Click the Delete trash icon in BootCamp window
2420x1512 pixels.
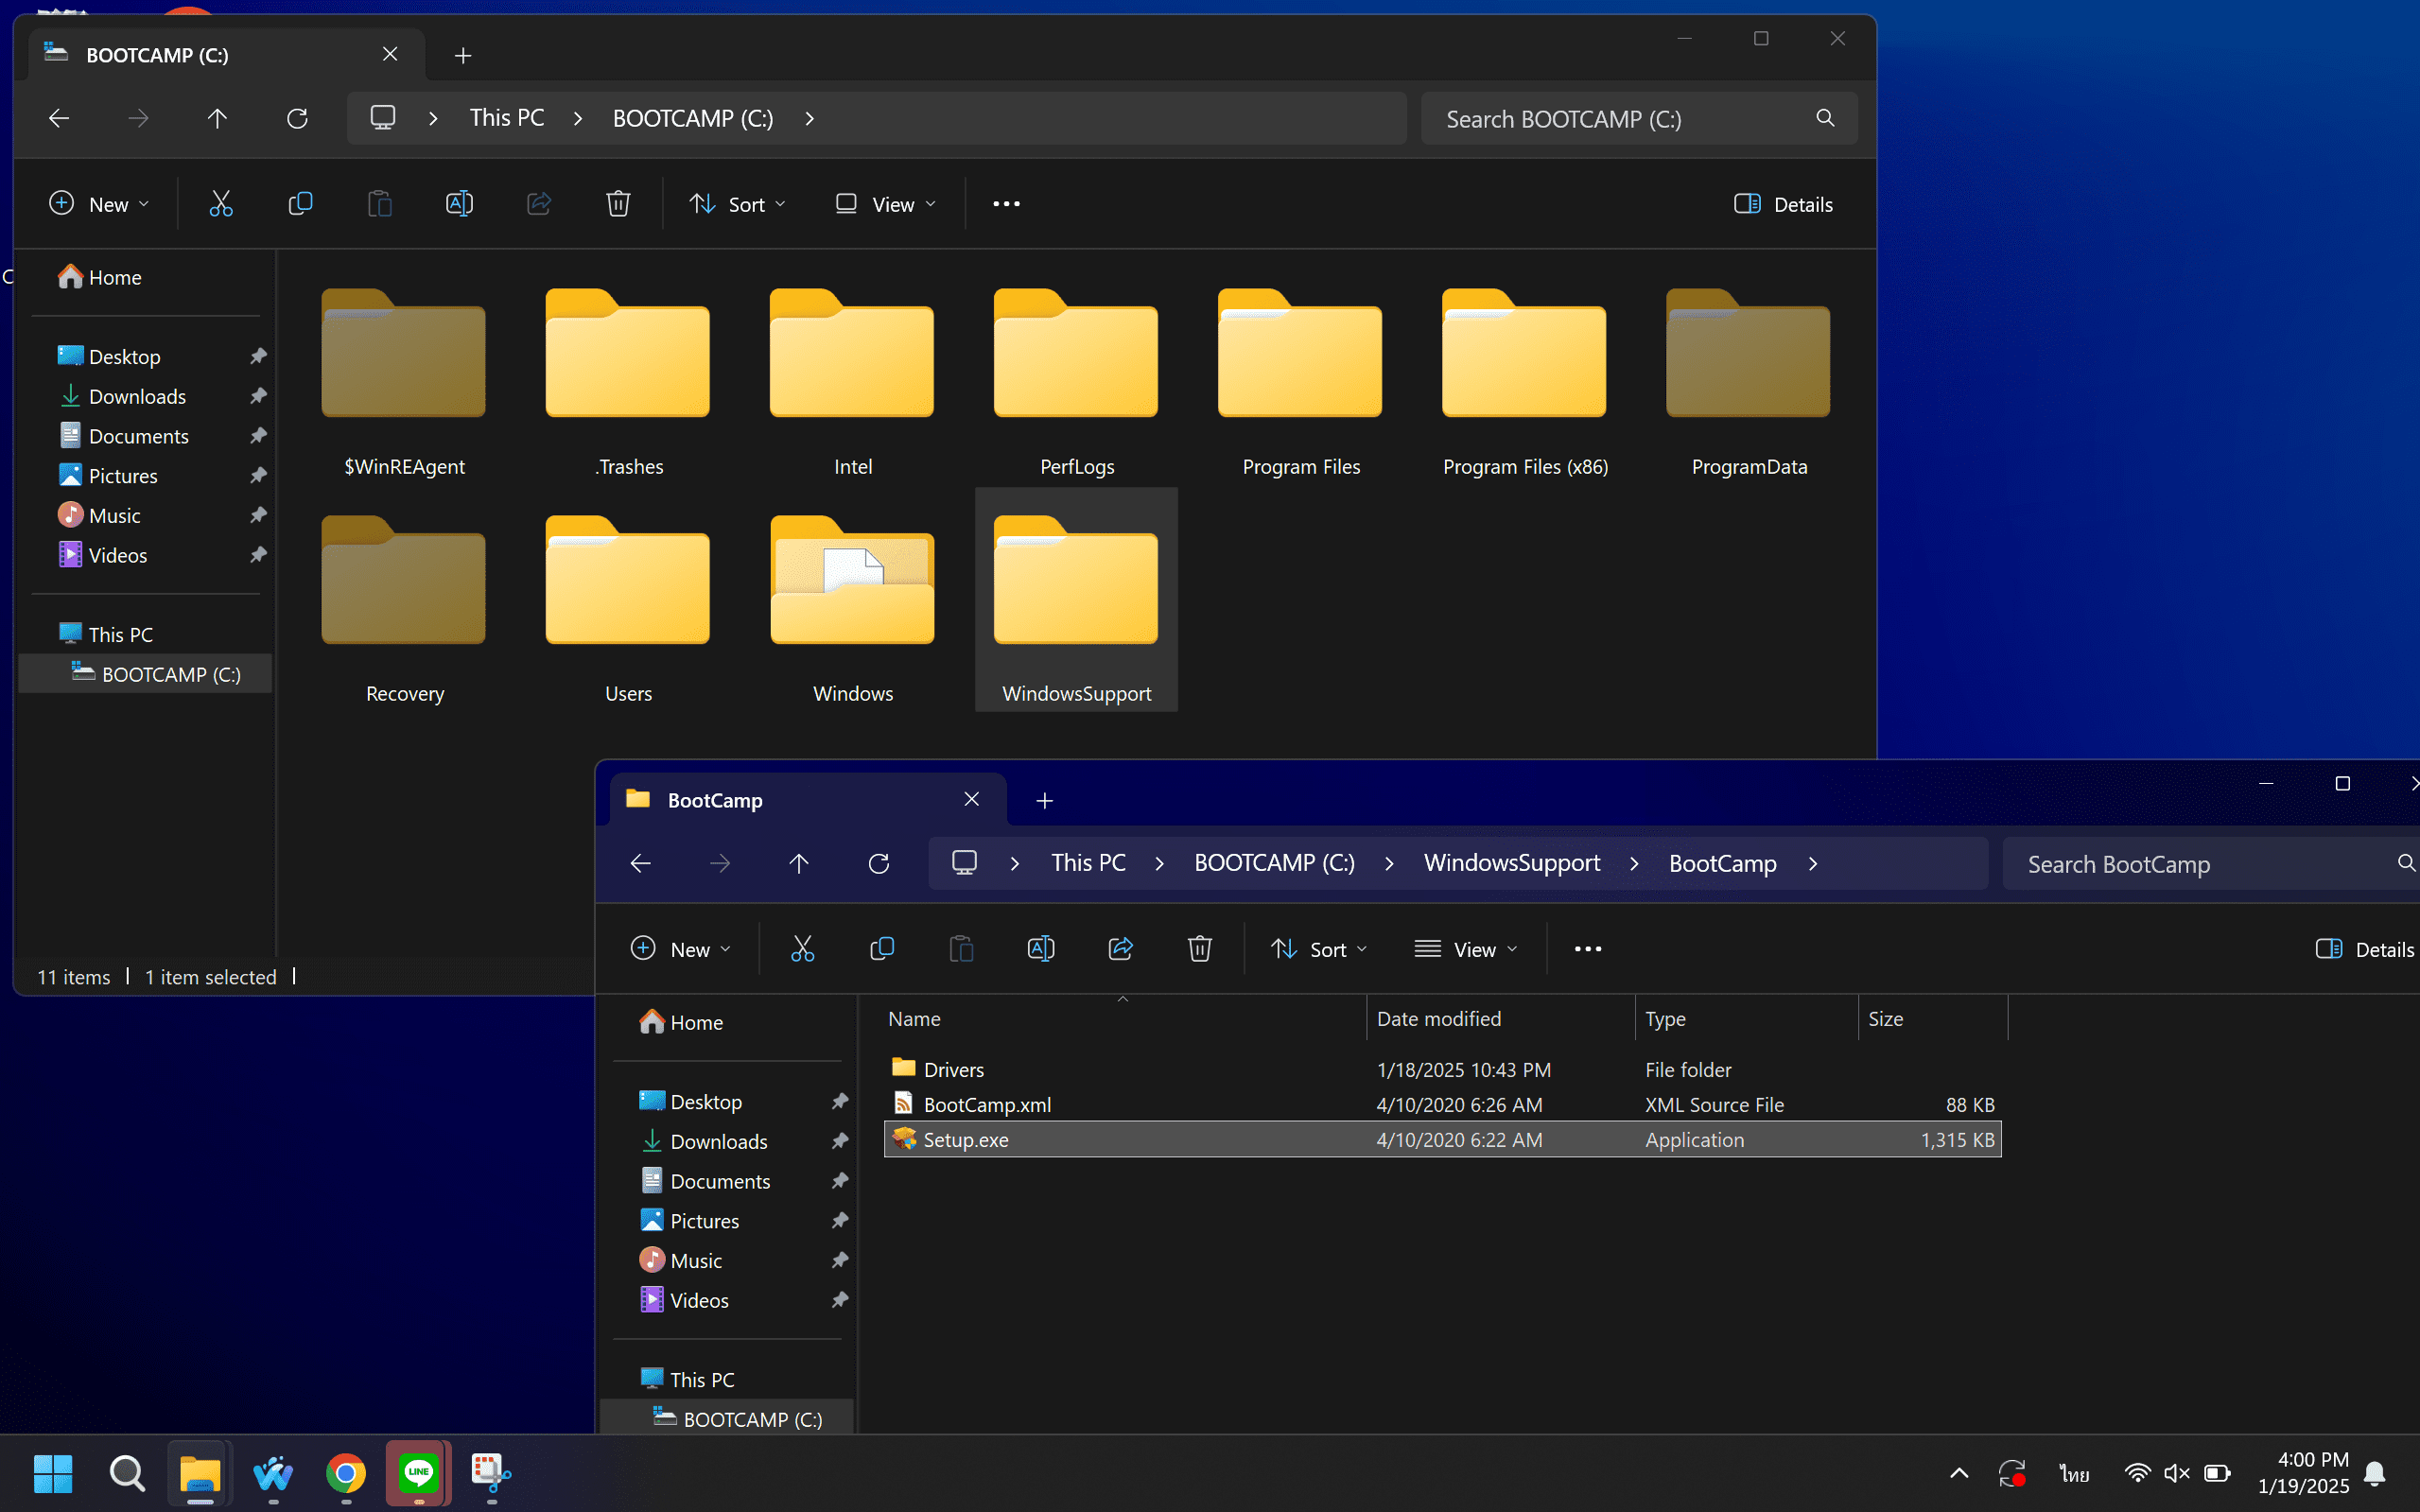click(x=1199, y=949)
